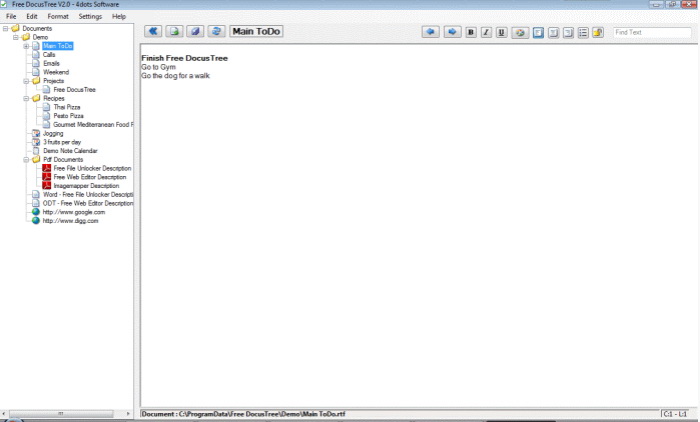This screenshot has height=422, width=700.
Task: Click the left arrow navigation button
Action: [x=430, y=32]
